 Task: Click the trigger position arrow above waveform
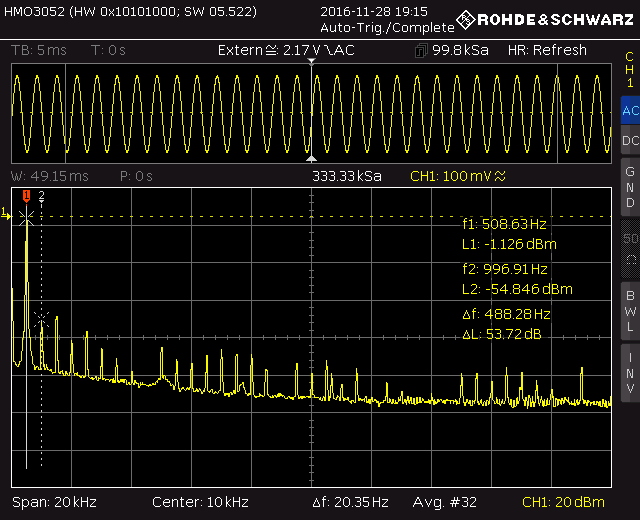[312, 63]
